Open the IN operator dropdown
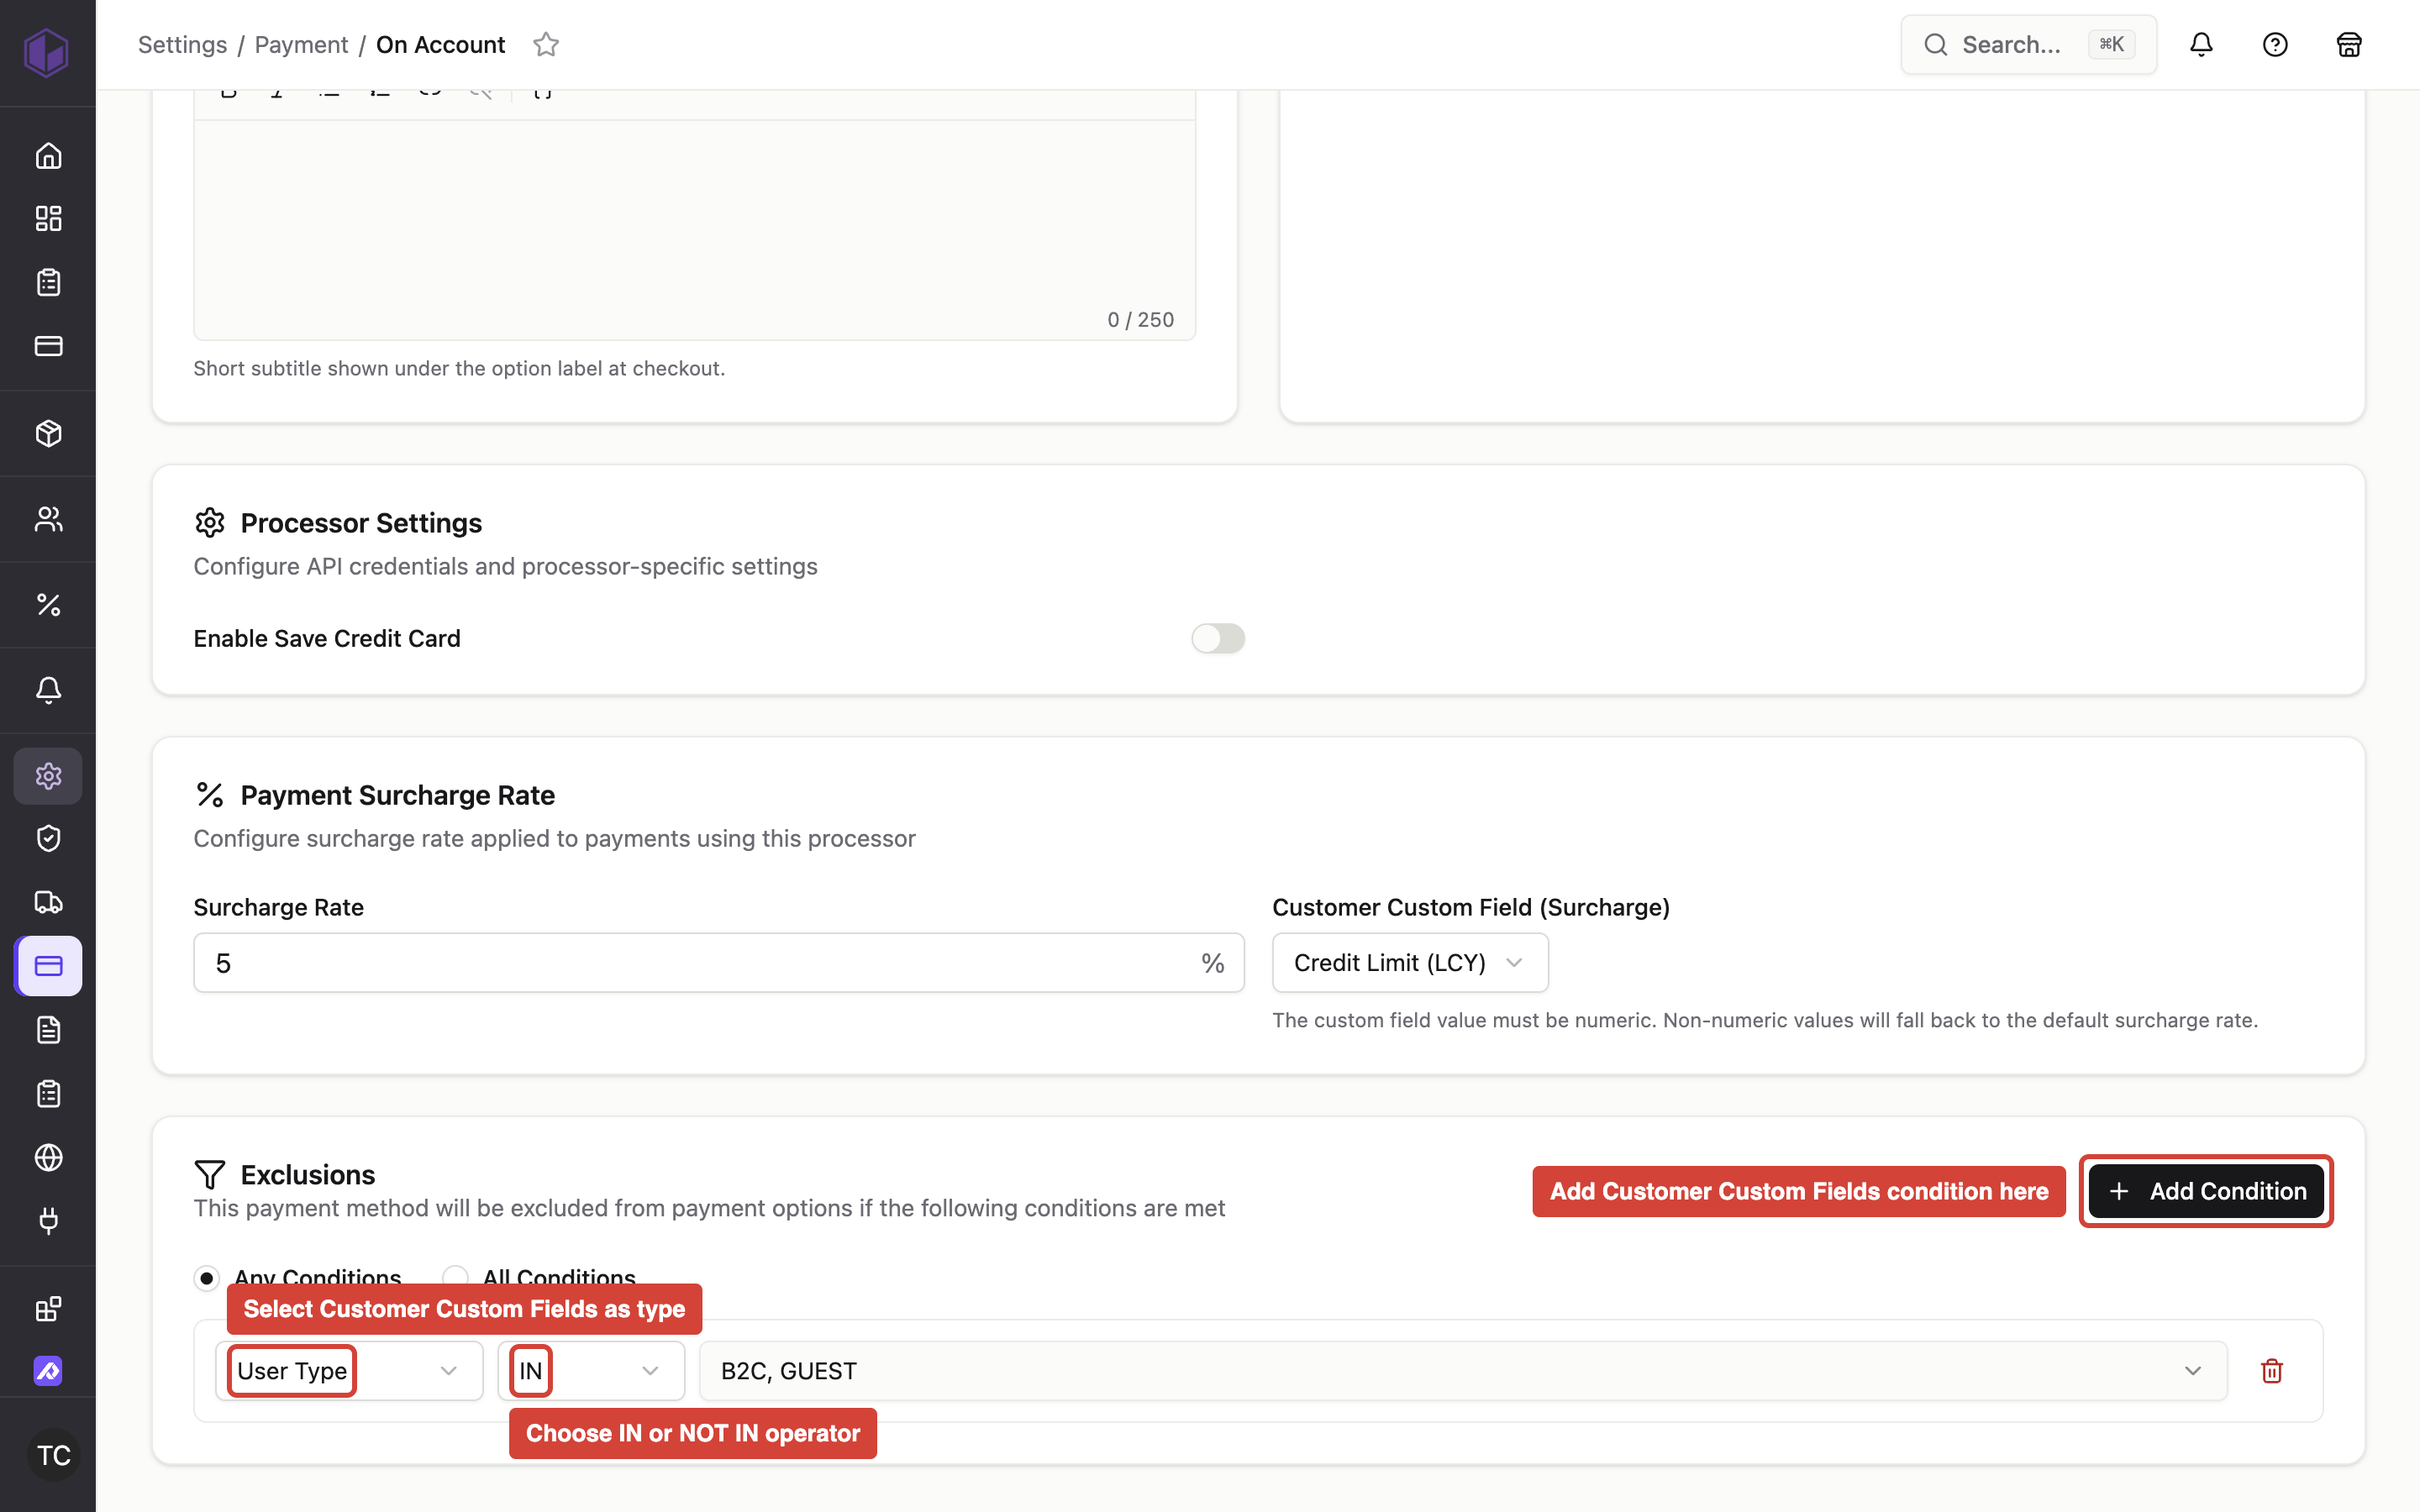2420x1512 pixels. (x=591, y=1371)
